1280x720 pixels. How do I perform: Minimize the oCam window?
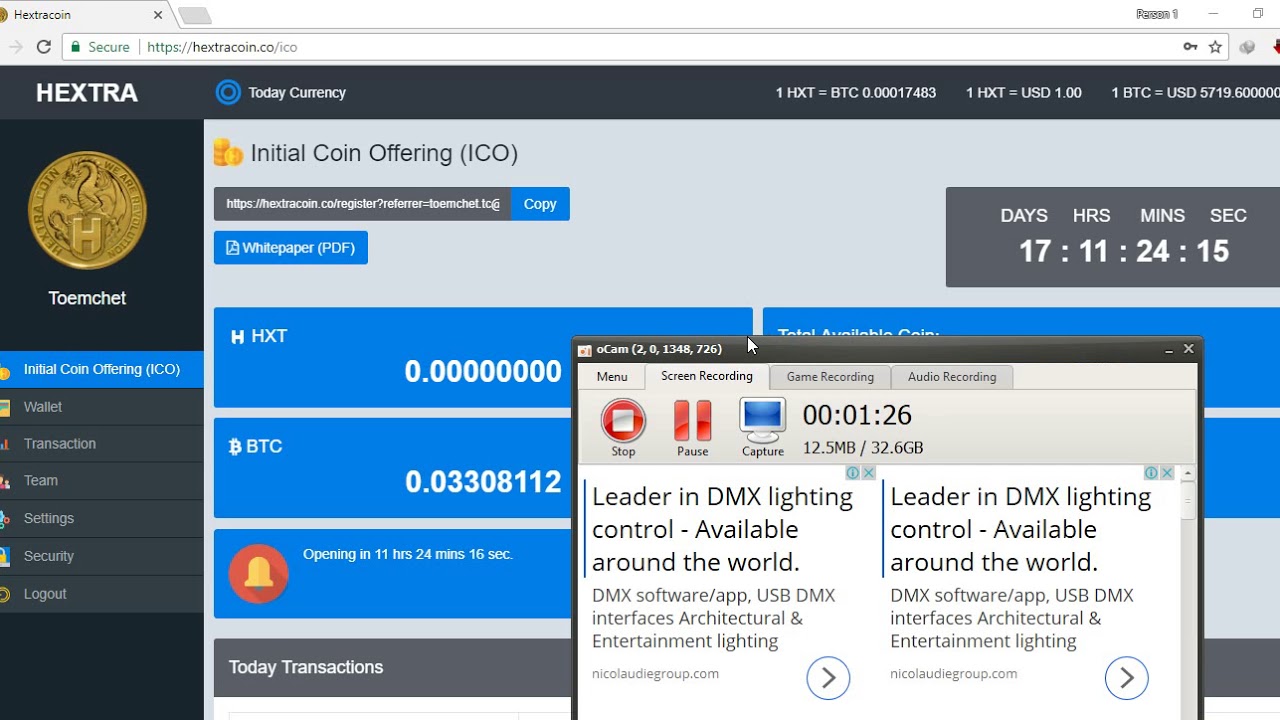1169,350
